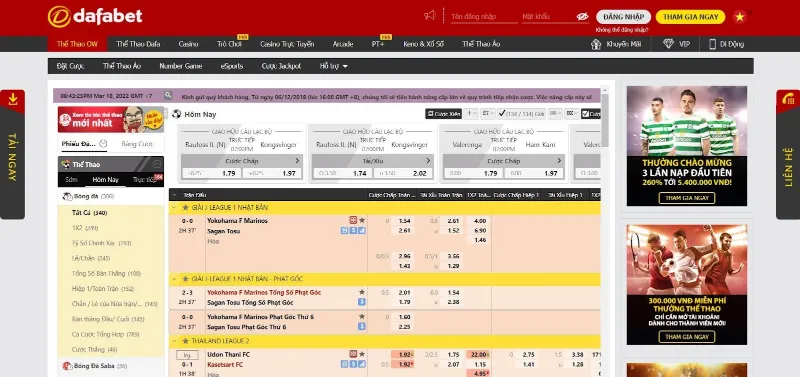
Task: Click Tham Gia Ngay on 300.000 VNĐ banner
Action: click(x=686, y=337)
